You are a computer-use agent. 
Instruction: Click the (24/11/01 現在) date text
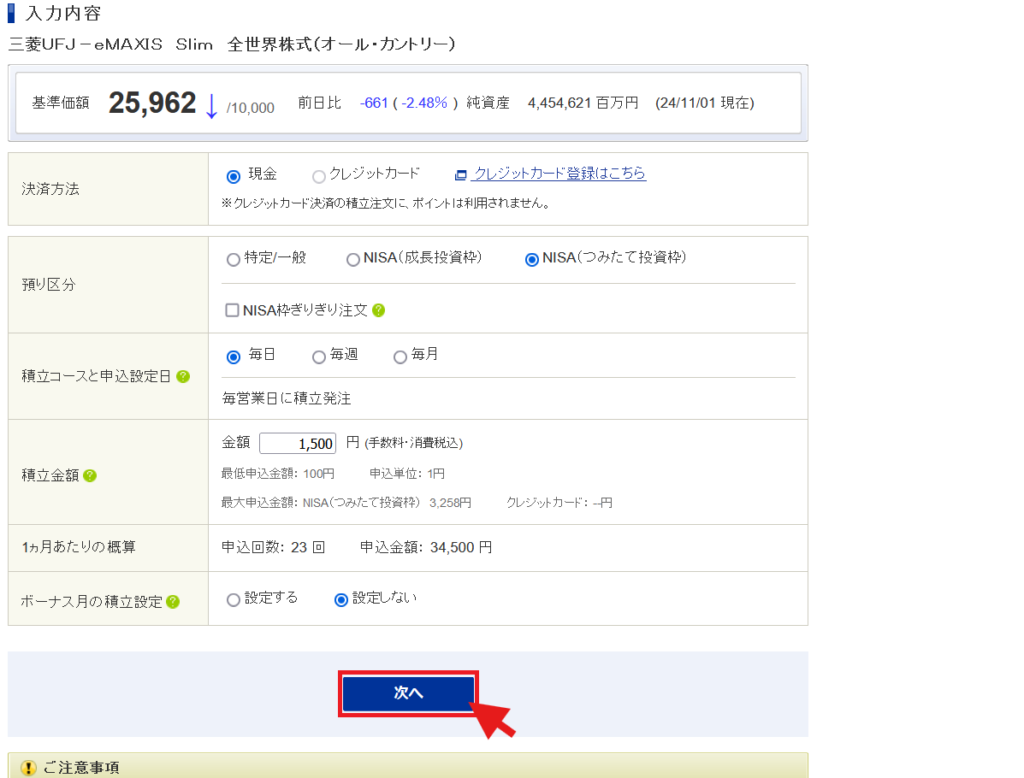(x=705, y=103)
